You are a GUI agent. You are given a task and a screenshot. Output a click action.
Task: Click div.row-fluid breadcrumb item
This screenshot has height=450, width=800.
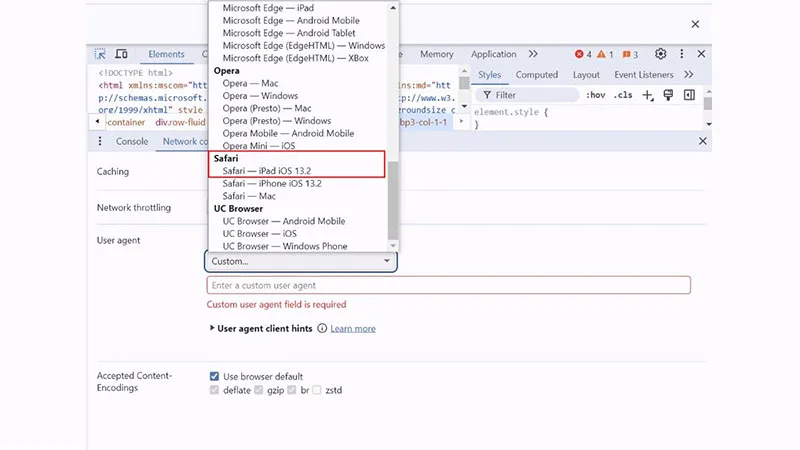(x=180, y=122)
